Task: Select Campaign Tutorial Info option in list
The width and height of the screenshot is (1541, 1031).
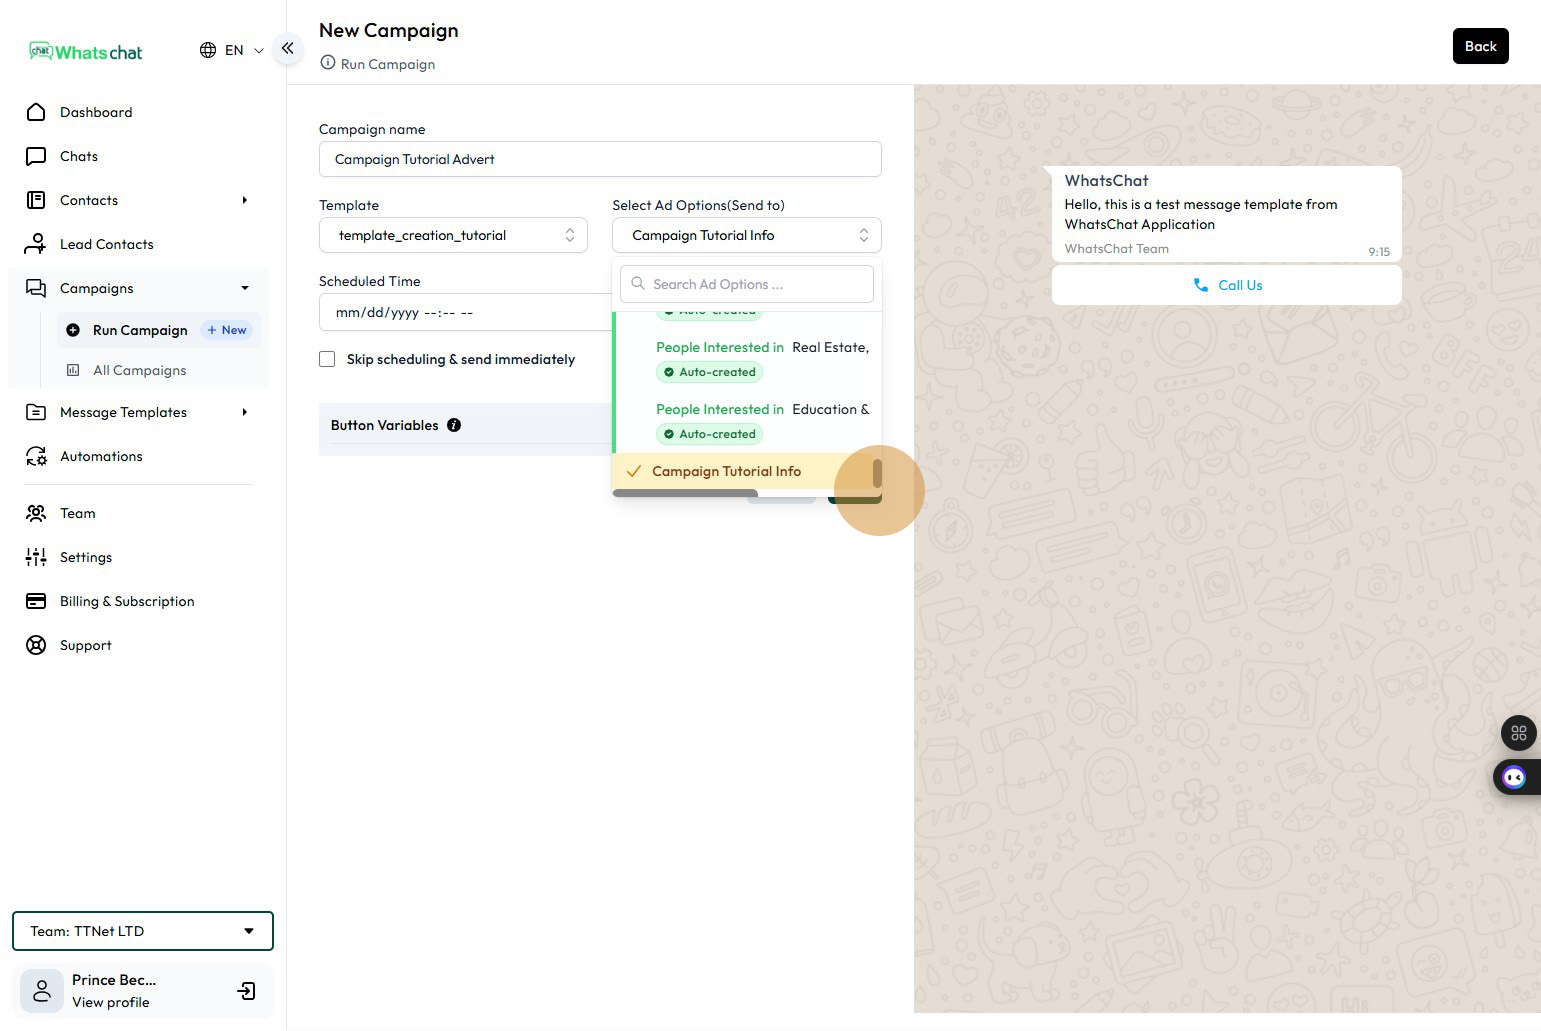Action: click(726, 471)
